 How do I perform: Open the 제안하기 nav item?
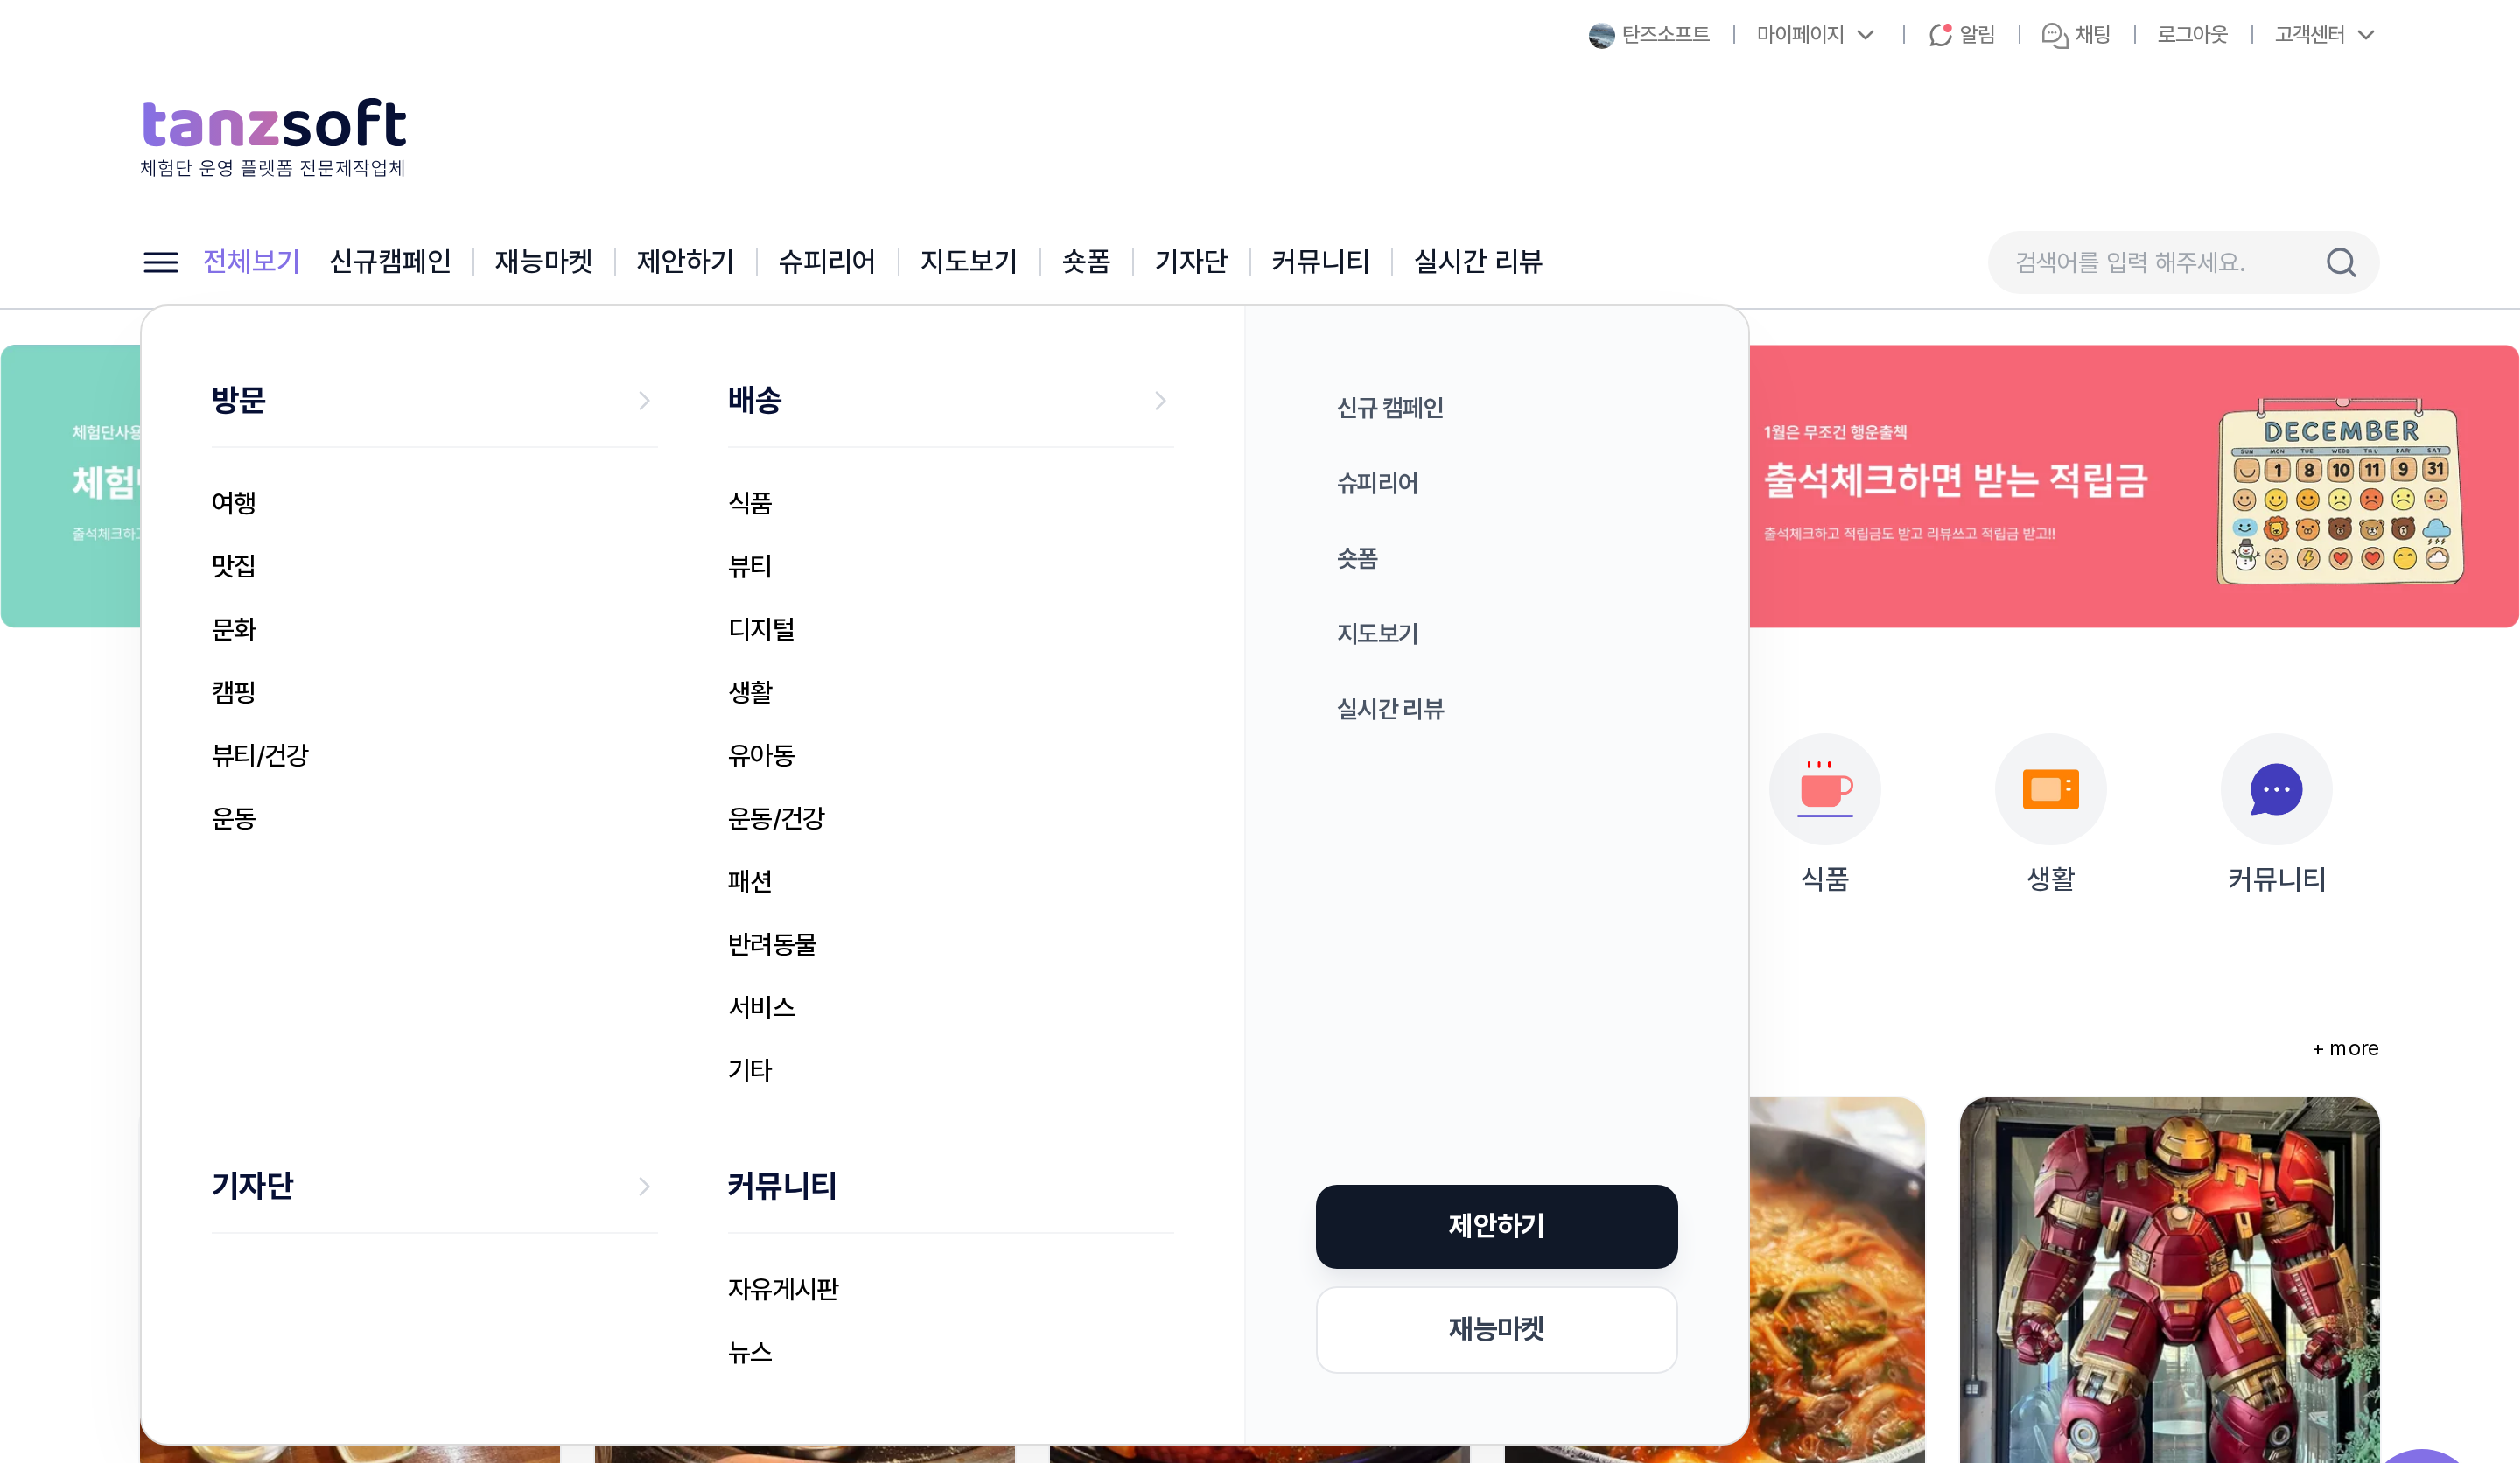685,262
